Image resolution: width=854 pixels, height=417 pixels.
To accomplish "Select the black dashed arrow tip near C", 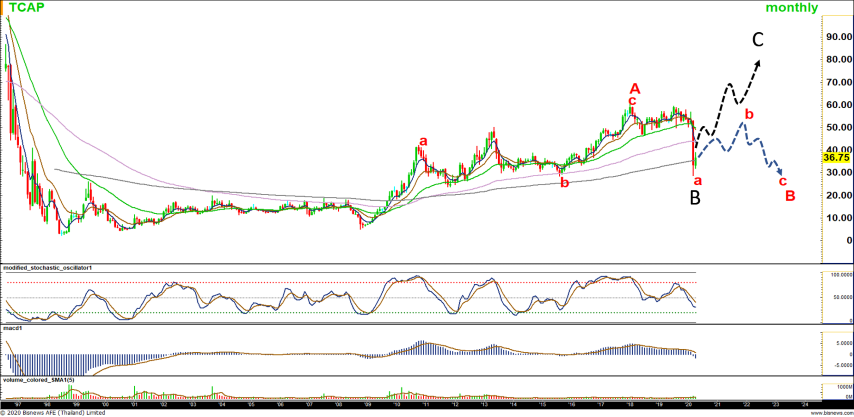I will tap(757, 63).
